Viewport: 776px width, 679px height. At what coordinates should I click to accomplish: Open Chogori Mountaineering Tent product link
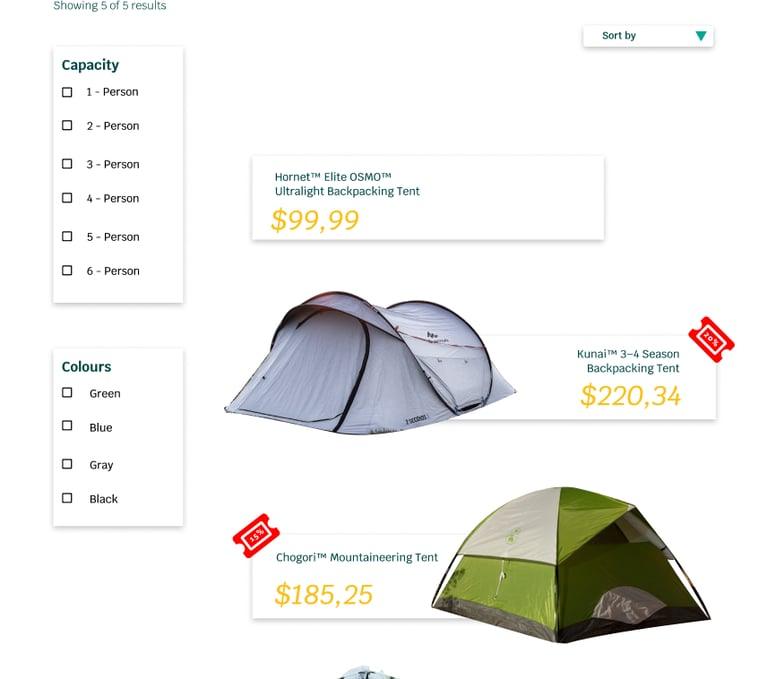tap(357, 558)
